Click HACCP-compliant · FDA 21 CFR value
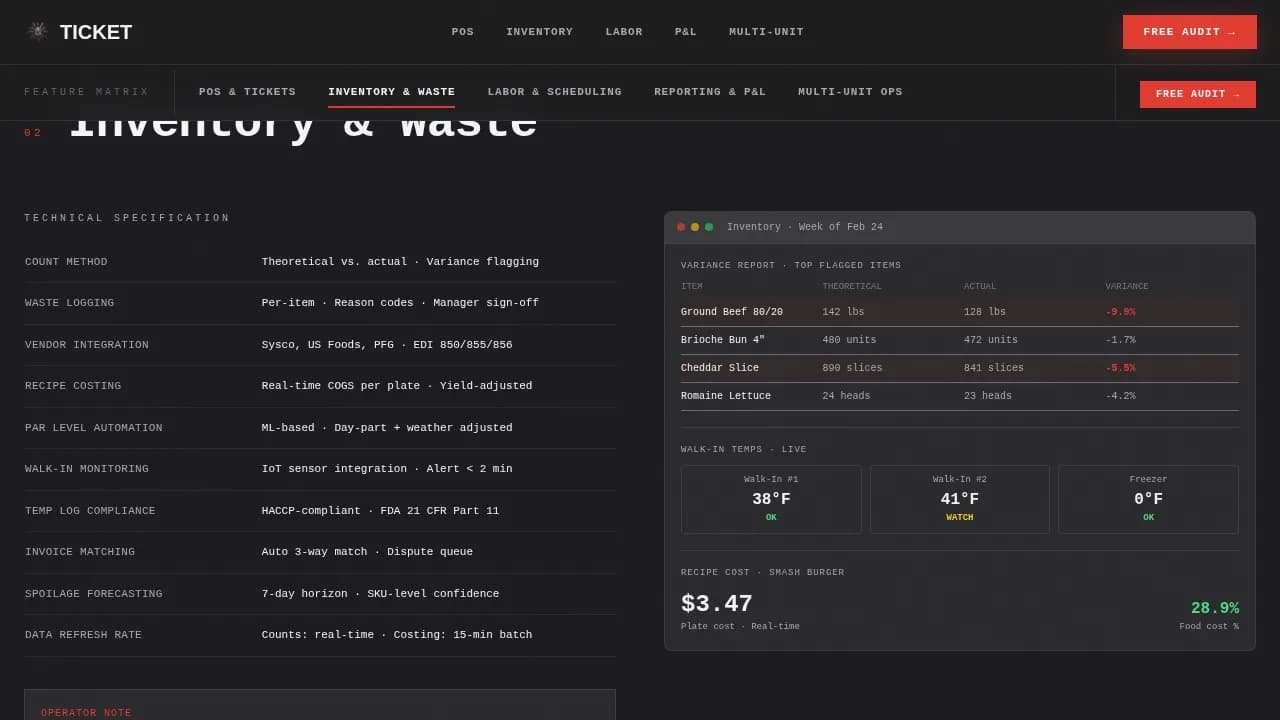This screenshot has height=720, width=1280. tap(380, 511)
